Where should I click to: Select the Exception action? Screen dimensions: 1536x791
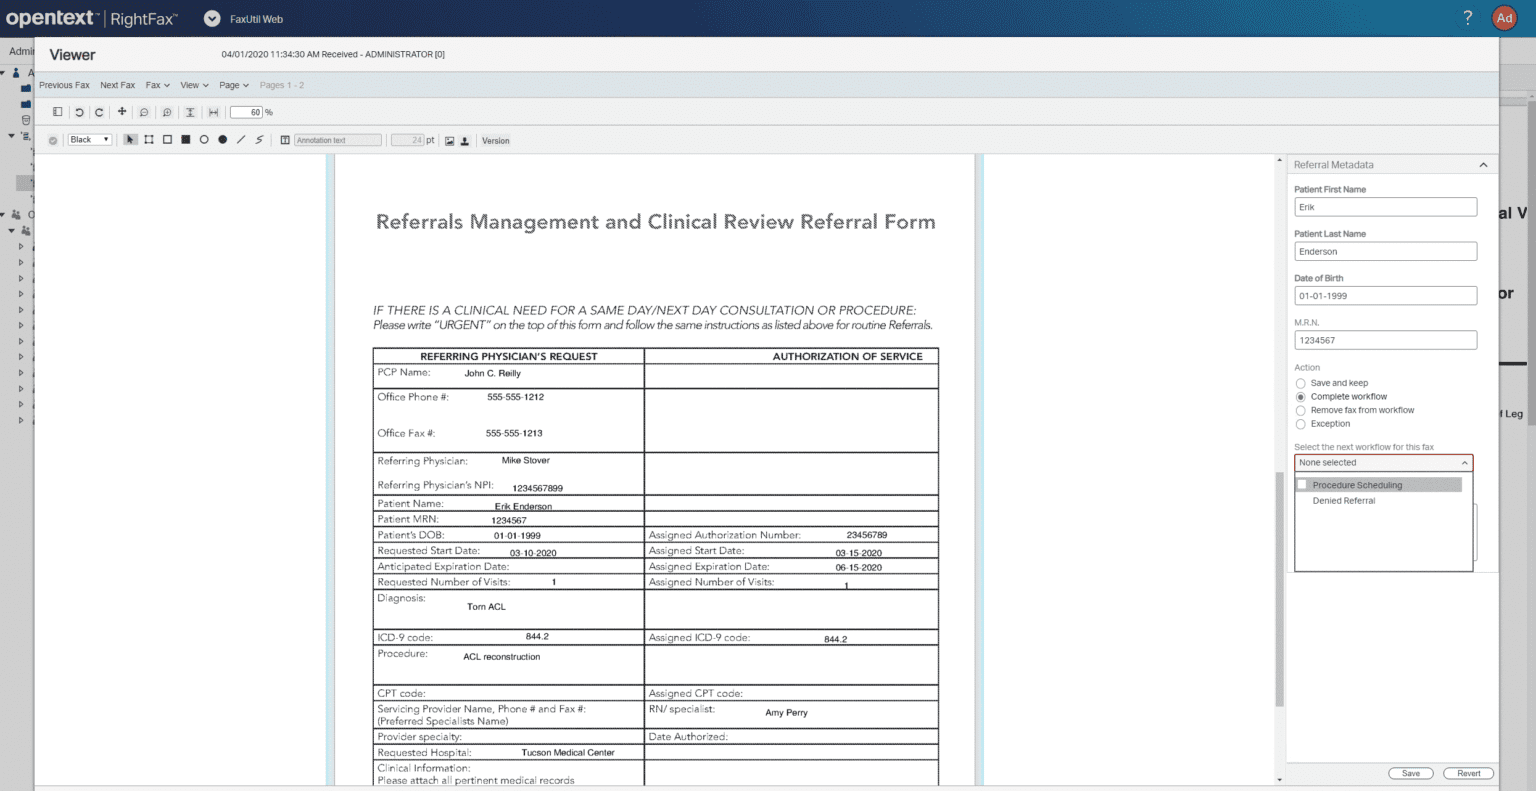click(1301, 423)
